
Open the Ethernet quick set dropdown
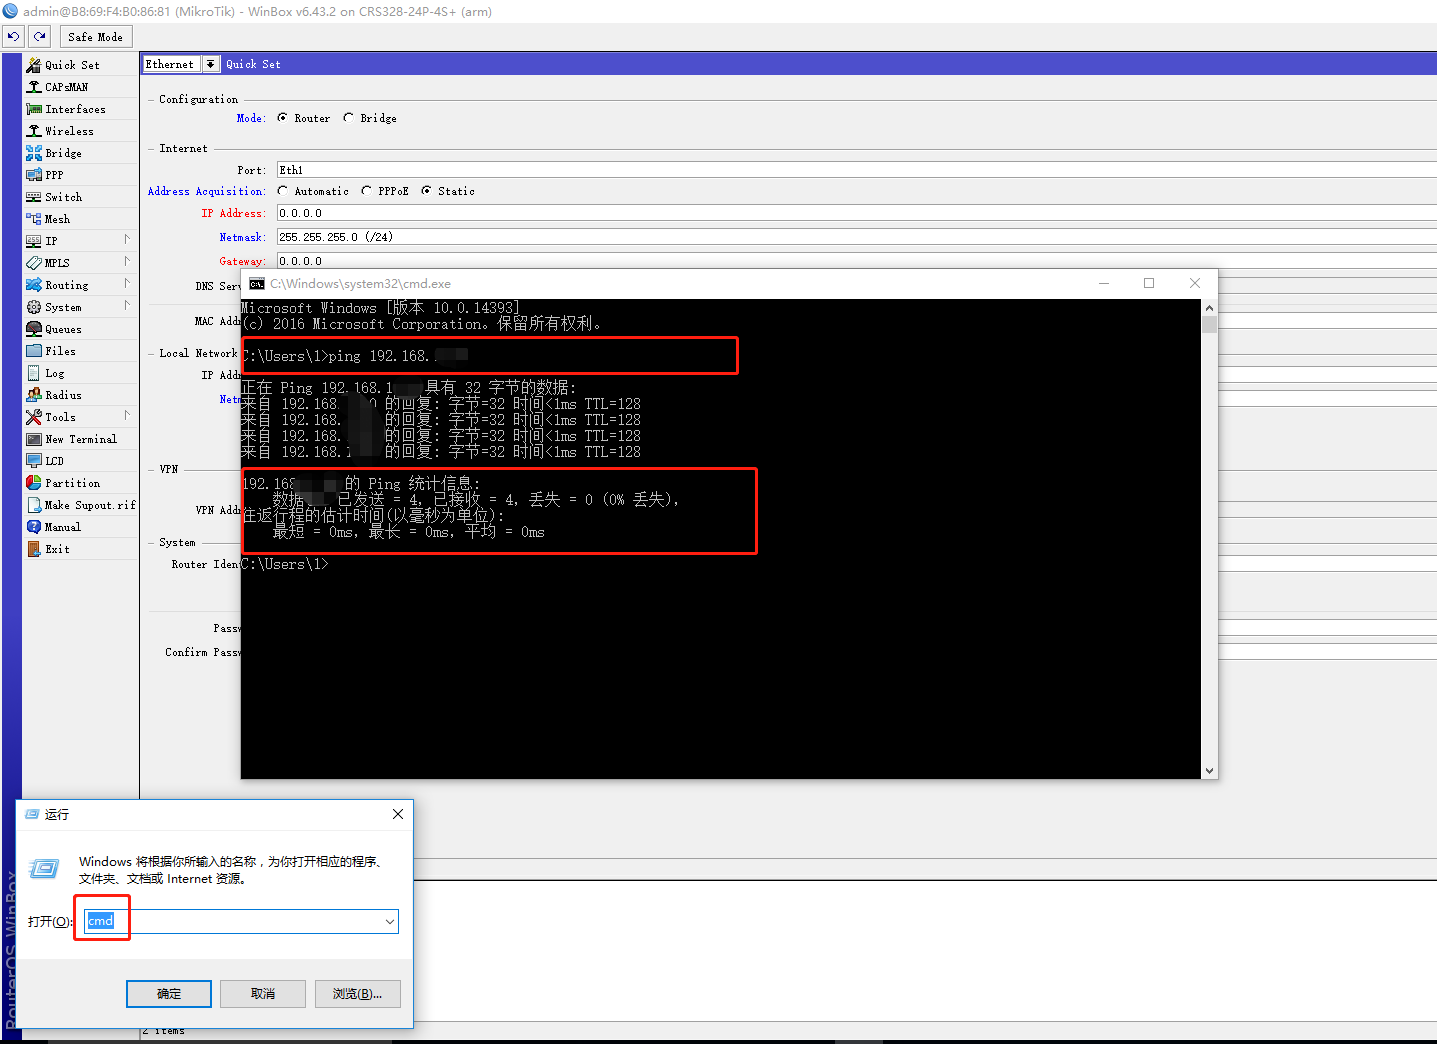click(x=211, y=64)
